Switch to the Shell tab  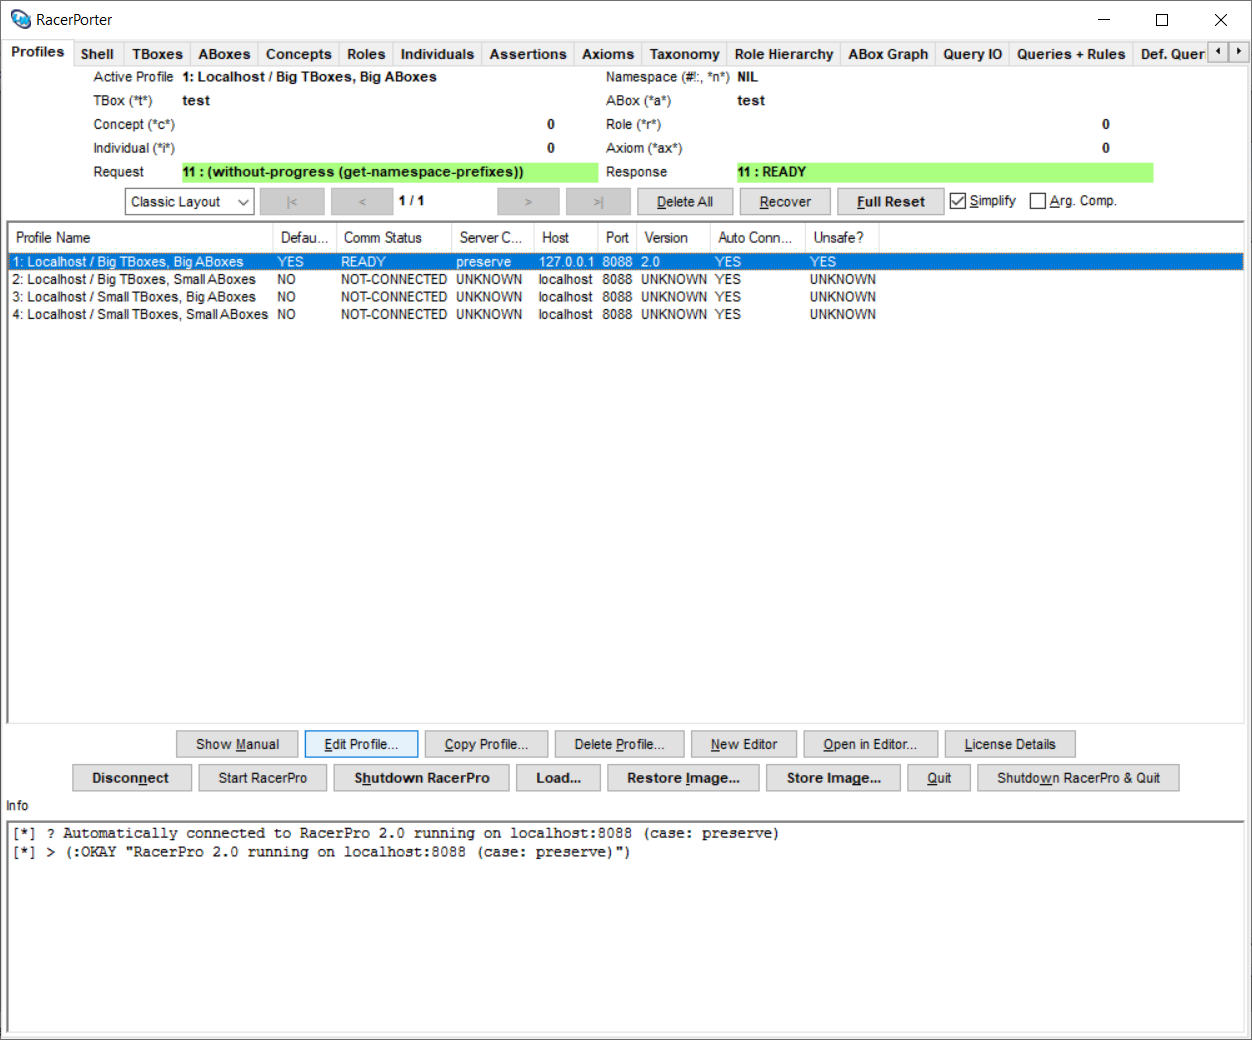[x=97, y=54]
